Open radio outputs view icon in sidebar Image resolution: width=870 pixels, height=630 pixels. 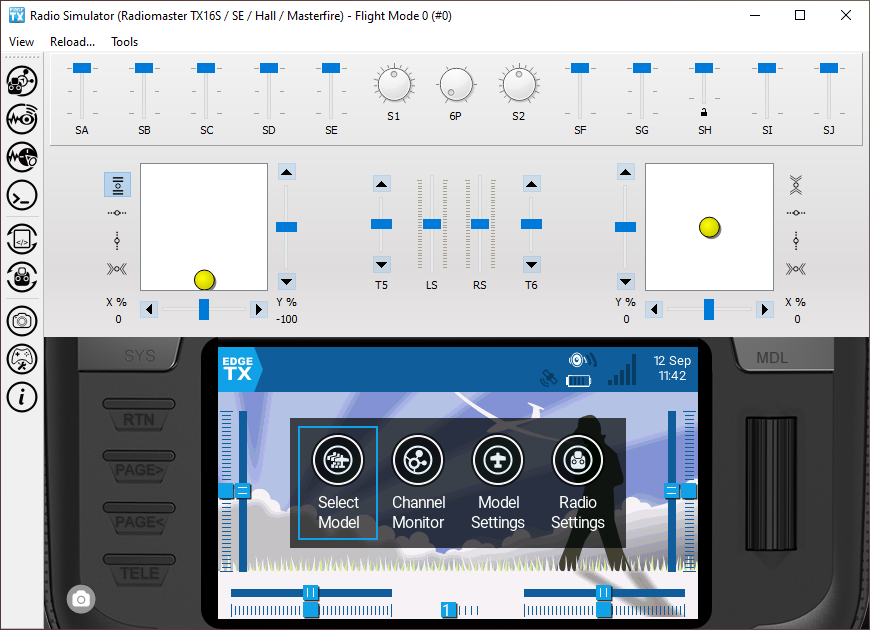pyautogui.click(x=22, y=81)
